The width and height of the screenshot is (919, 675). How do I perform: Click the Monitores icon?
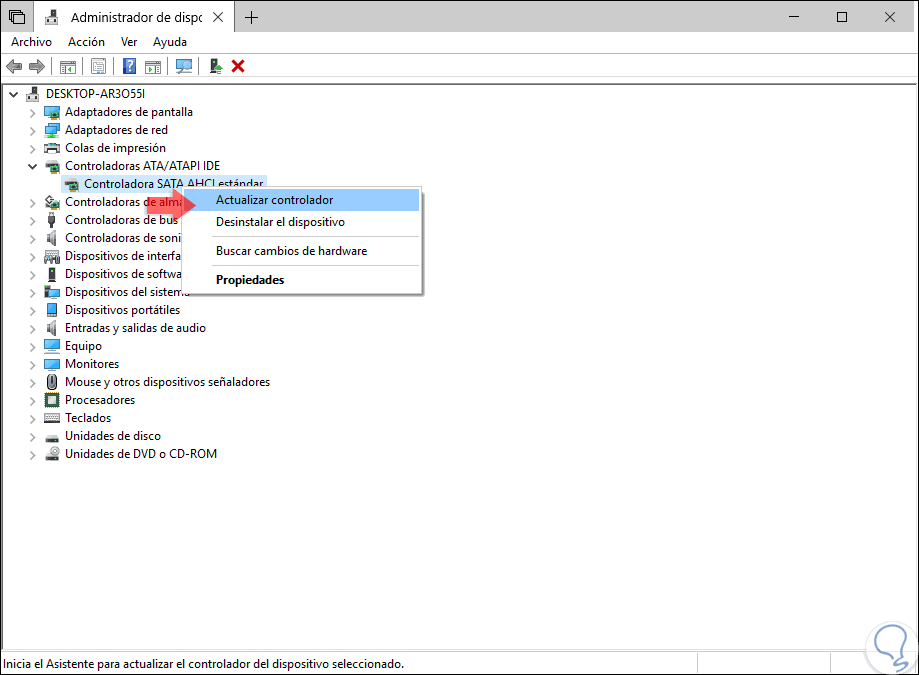[52, 364]
